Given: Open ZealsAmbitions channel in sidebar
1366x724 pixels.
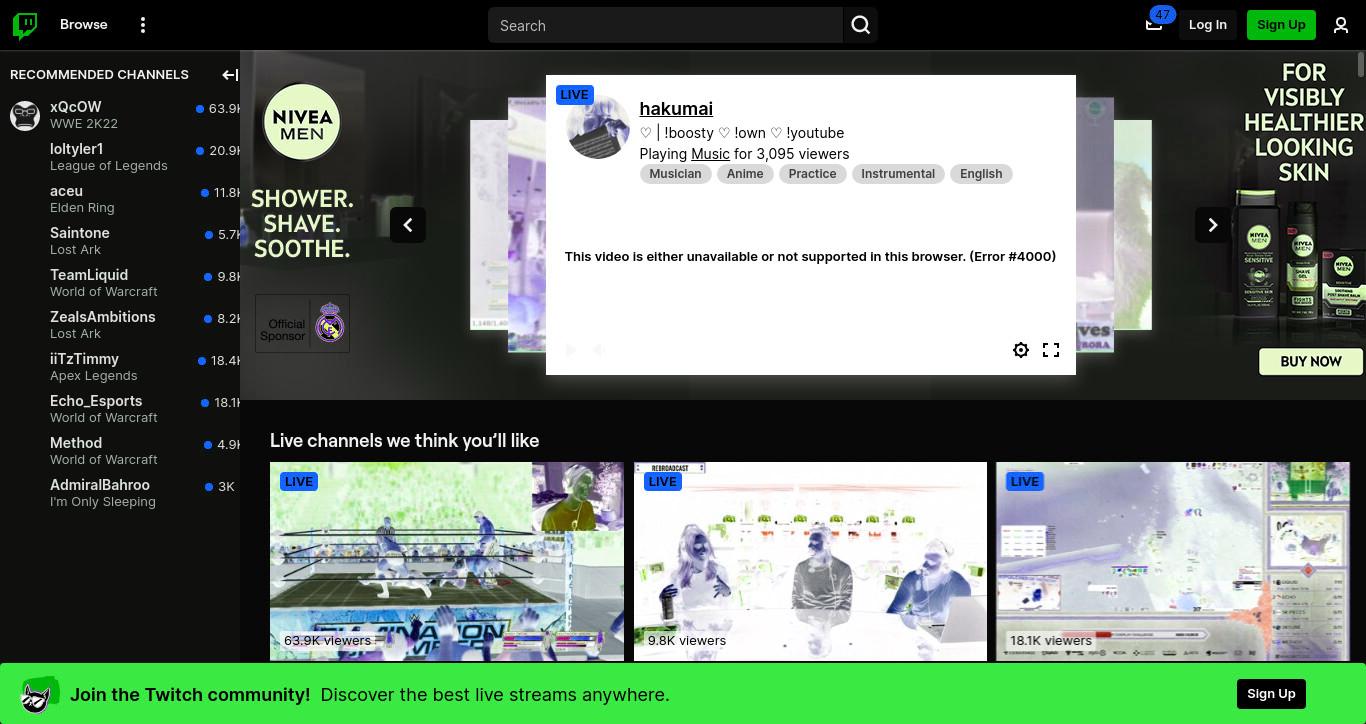Looking at the screenshot, I should (120, 325).
